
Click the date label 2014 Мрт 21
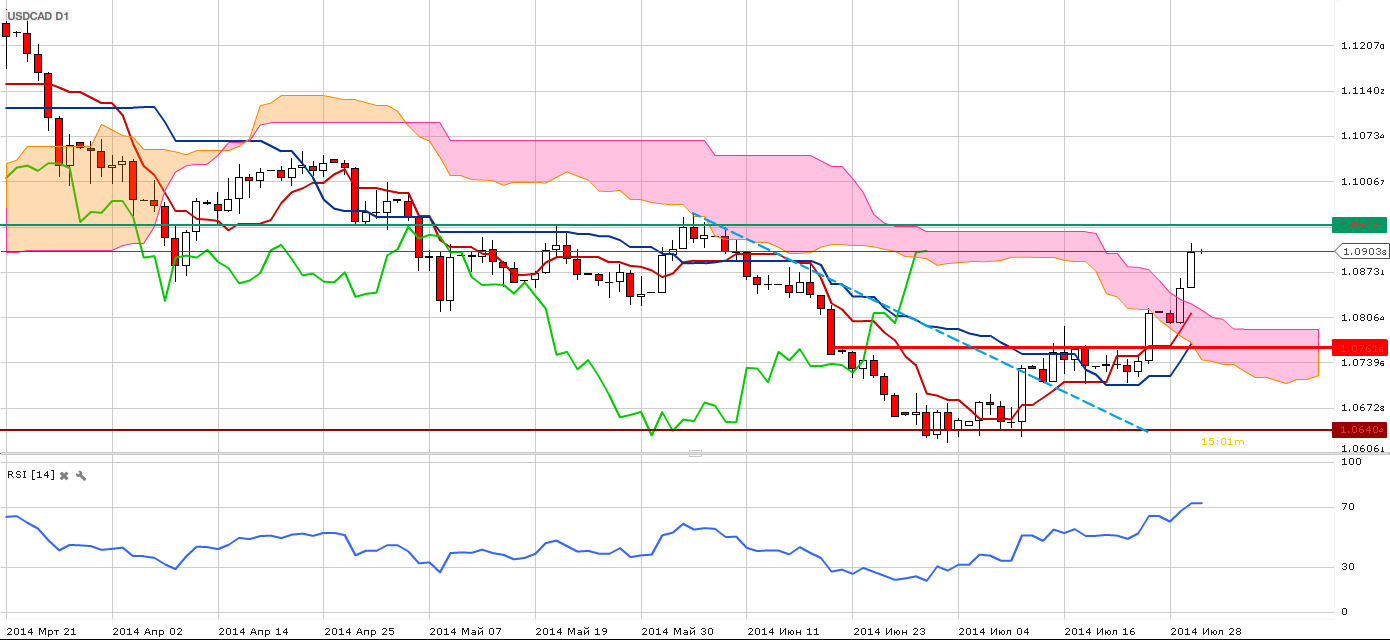click(x=41, y=631)
